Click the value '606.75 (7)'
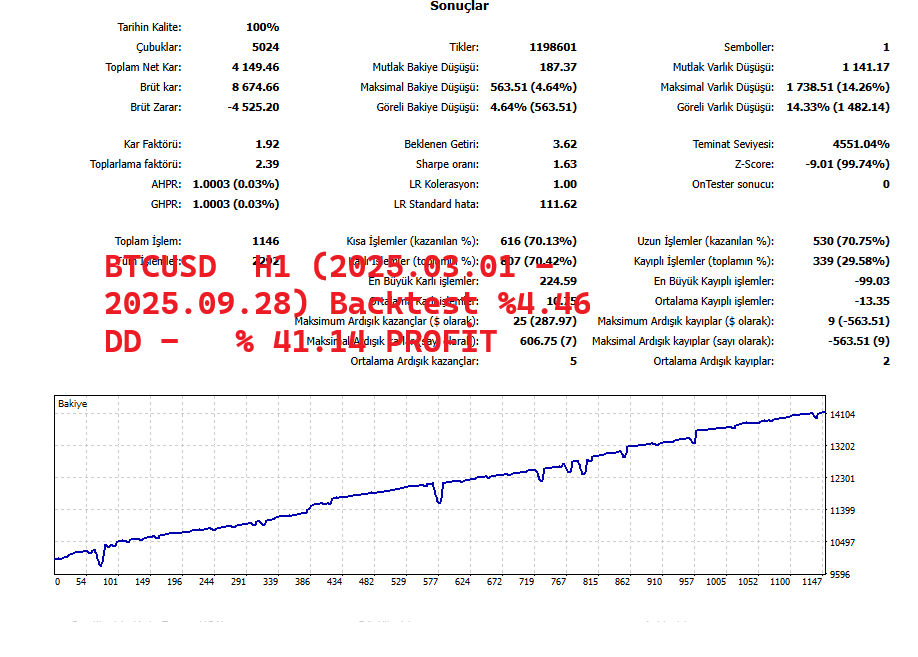 pos(548,341)
